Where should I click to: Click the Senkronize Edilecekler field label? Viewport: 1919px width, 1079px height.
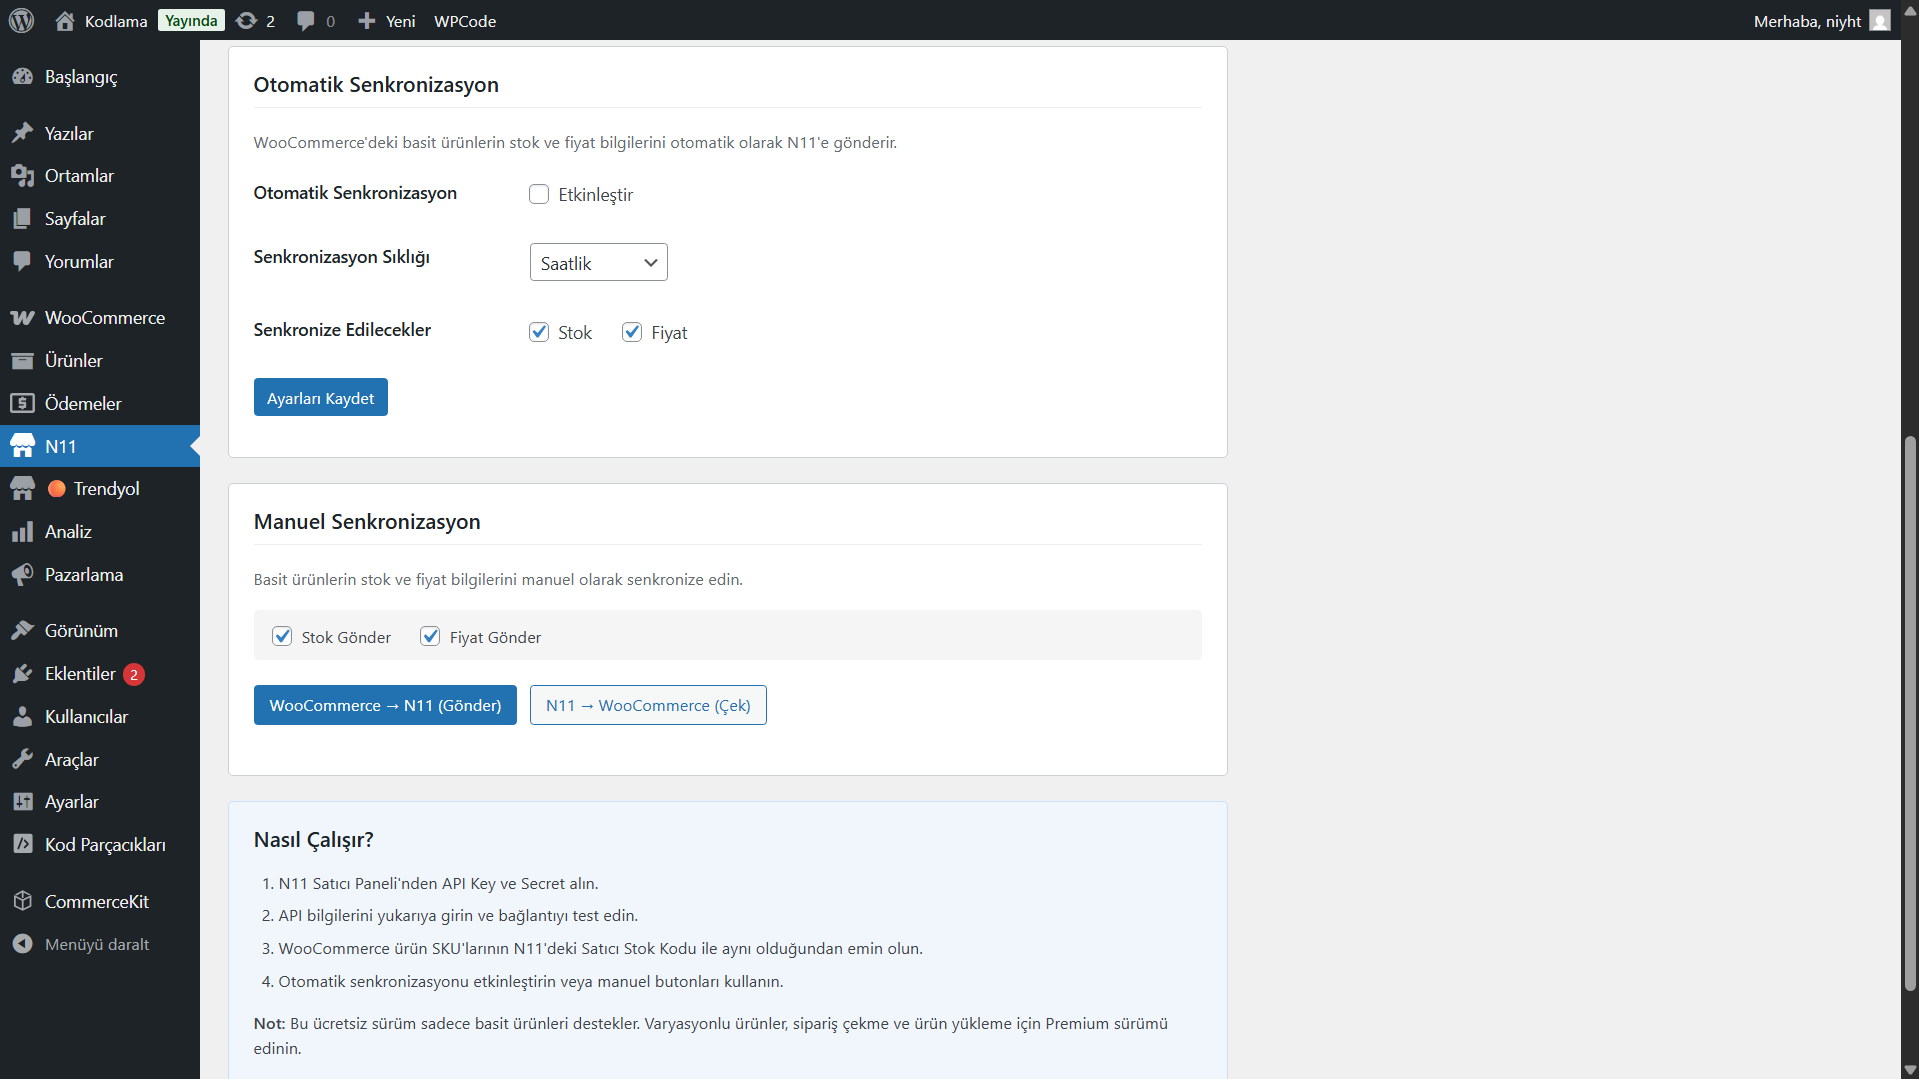click(342, 330)
